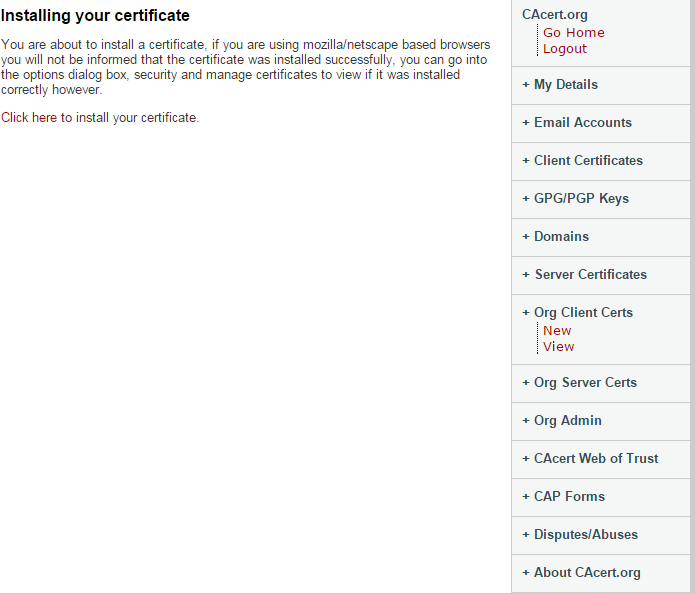Viewport: 695px width, 594px height.
Task: Click the Installing your certificate heading
Action: point(95,16)
